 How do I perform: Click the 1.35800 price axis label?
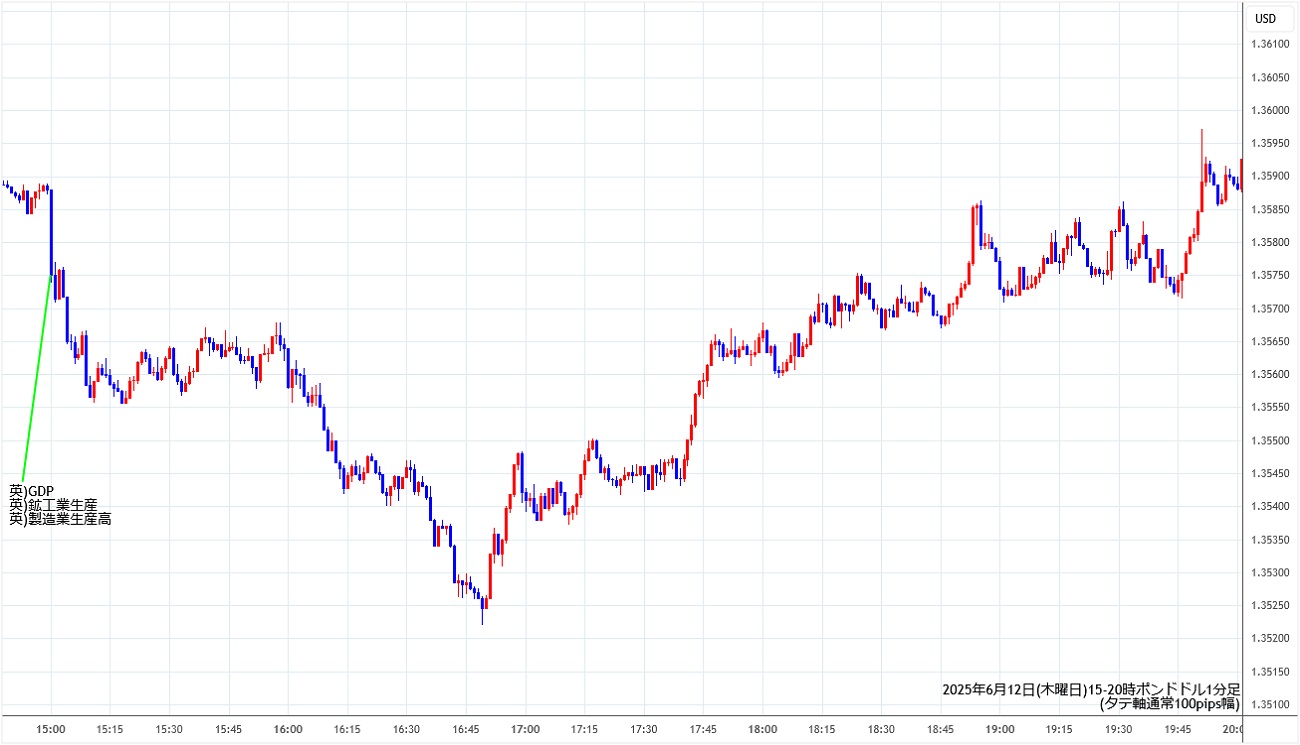coord(1272,242)
